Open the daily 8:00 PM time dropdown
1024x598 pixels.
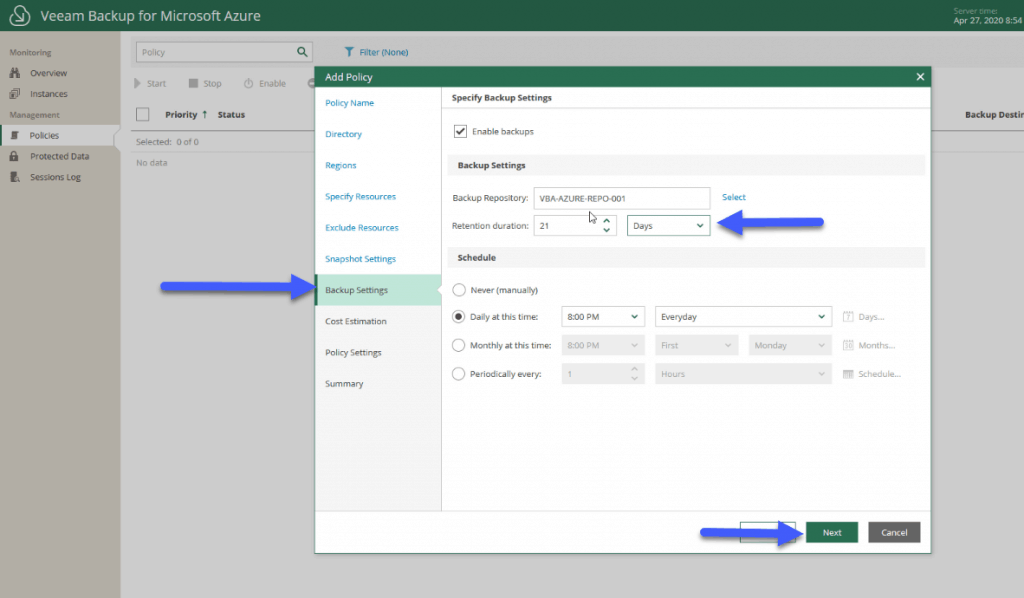pyautogui.click(x=603, y=317)
